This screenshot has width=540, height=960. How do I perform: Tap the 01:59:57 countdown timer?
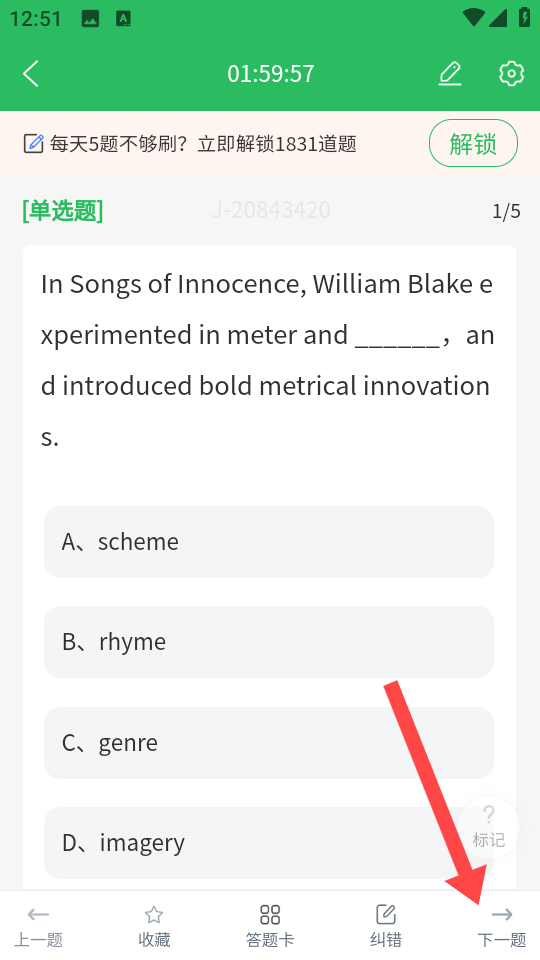(x=271, y=73)
